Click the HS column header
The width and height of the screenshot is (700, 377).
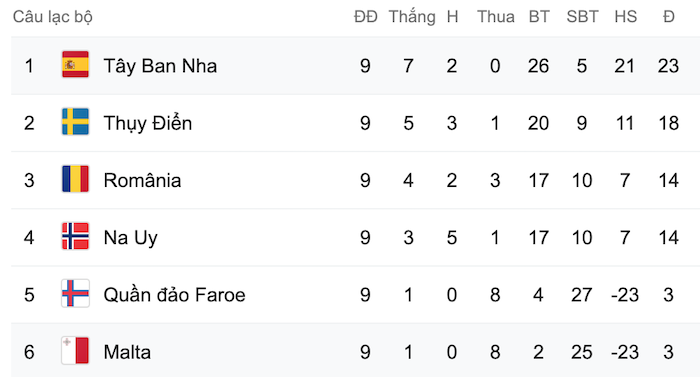pos(625,17)
